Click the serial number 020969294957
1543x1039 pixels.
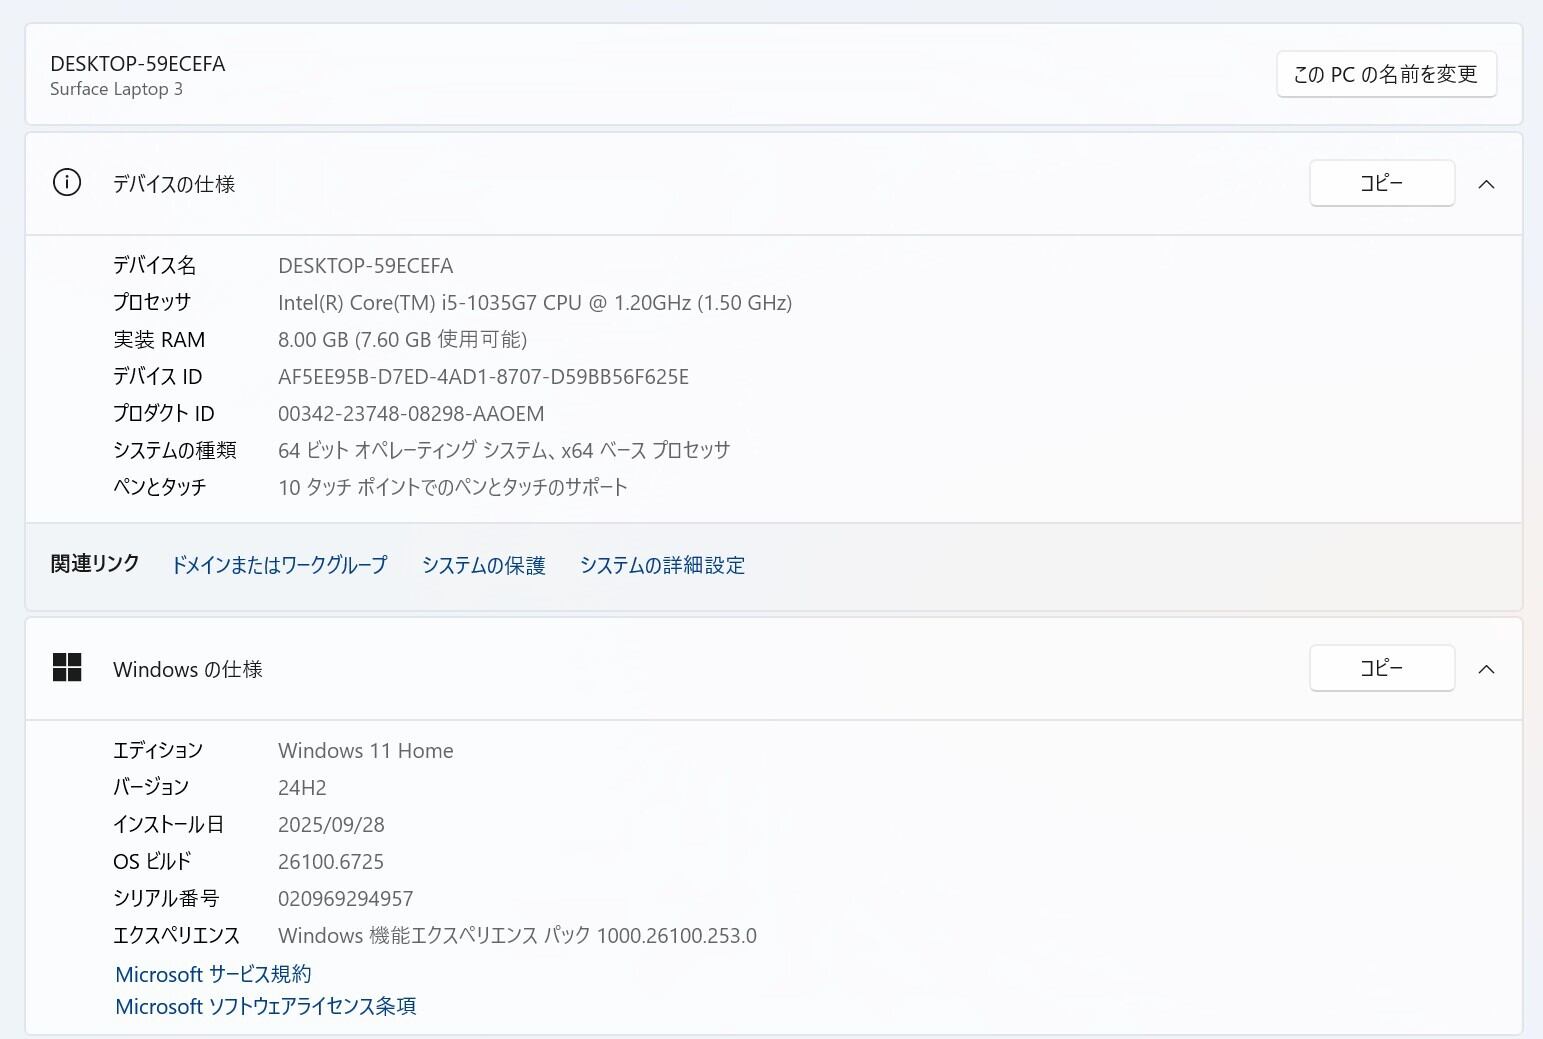(346, 899)
